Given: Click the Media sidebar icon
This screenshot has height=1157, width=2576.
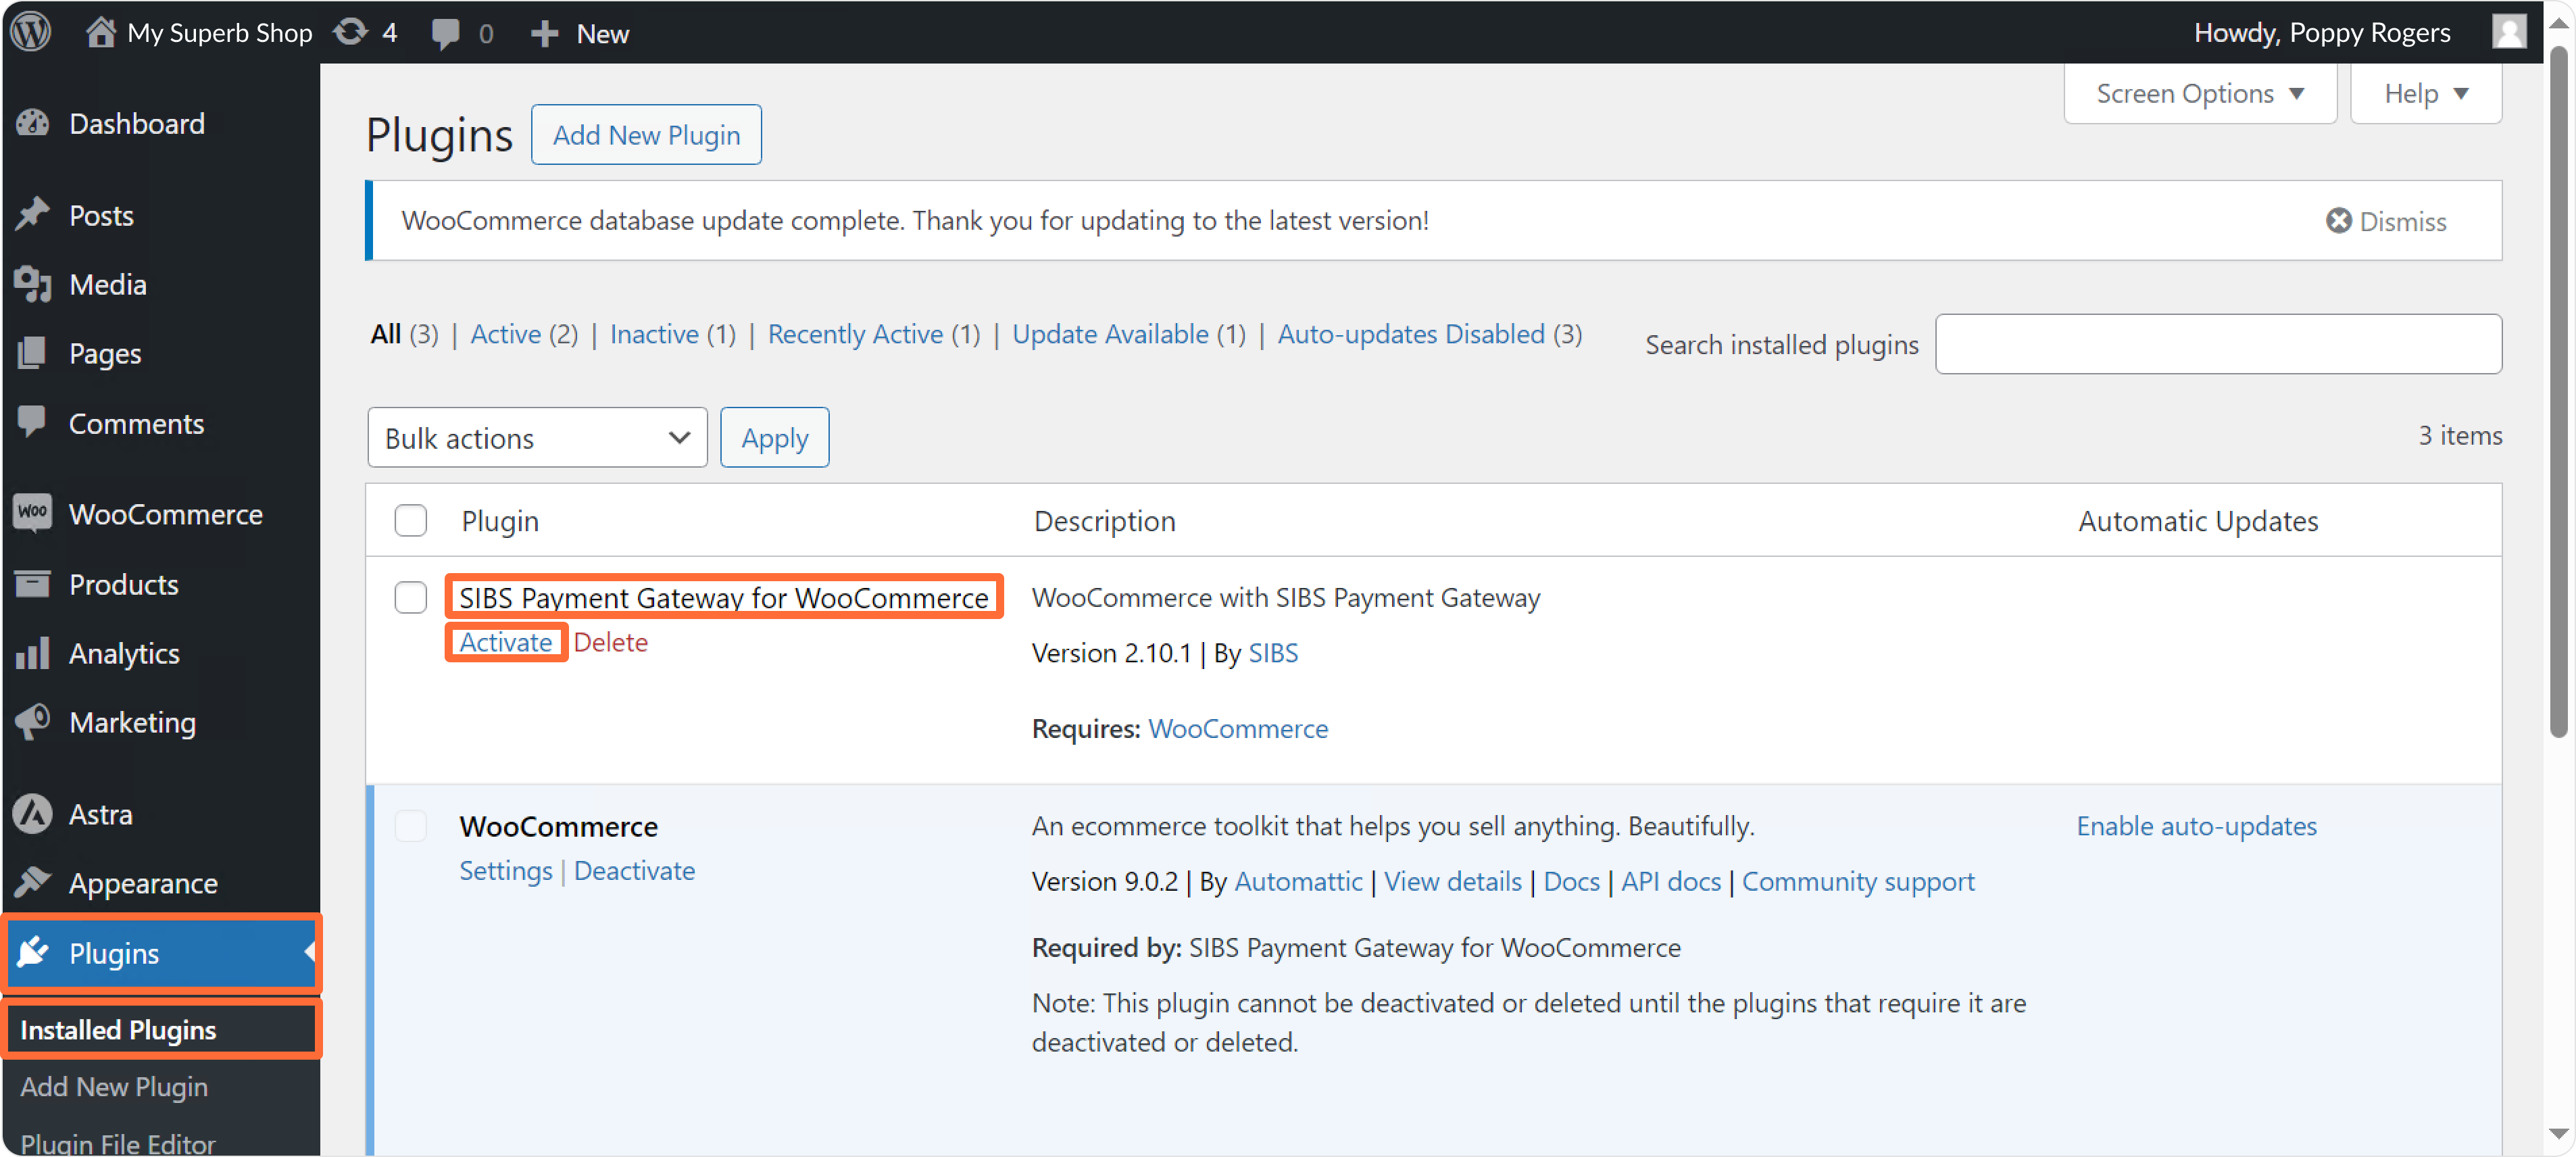Looking at the screenshot, I should [x=33, y=285].
